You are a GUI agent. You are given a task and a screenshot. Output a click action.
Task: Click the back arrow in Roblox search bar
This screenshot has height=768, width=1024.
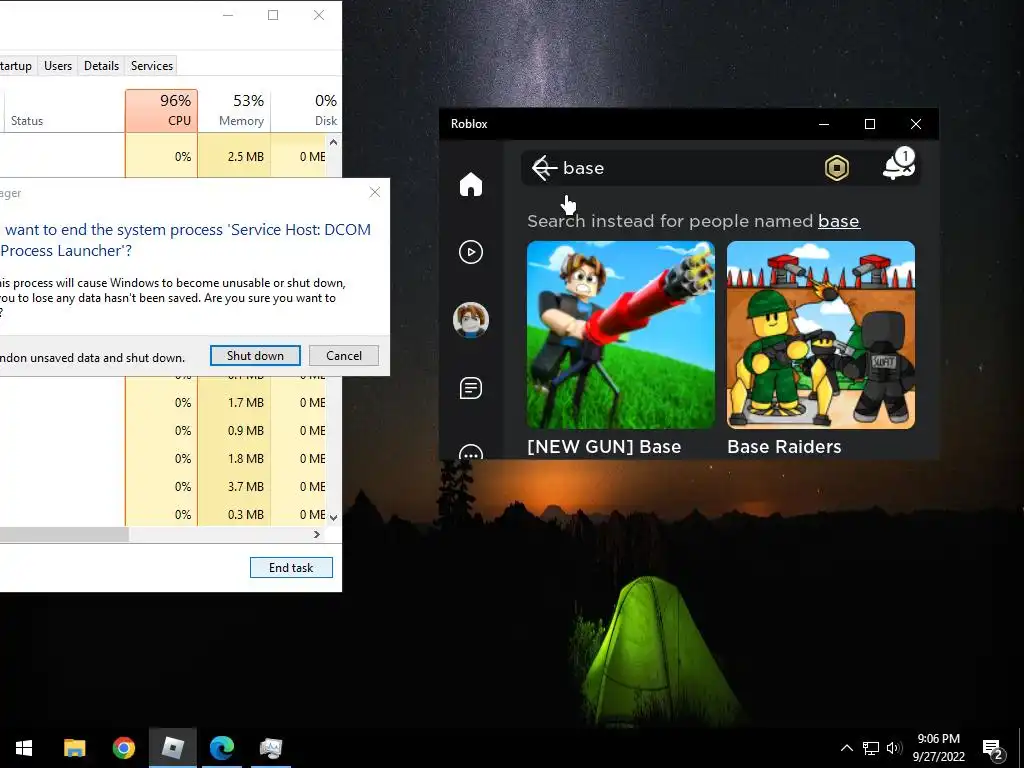coord(543,168)
